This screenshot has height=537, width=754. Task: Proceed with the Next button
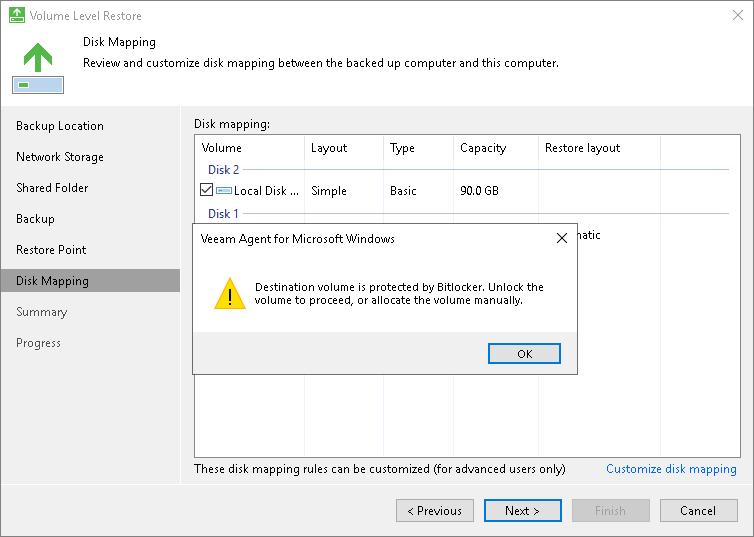tap(523, 511)
